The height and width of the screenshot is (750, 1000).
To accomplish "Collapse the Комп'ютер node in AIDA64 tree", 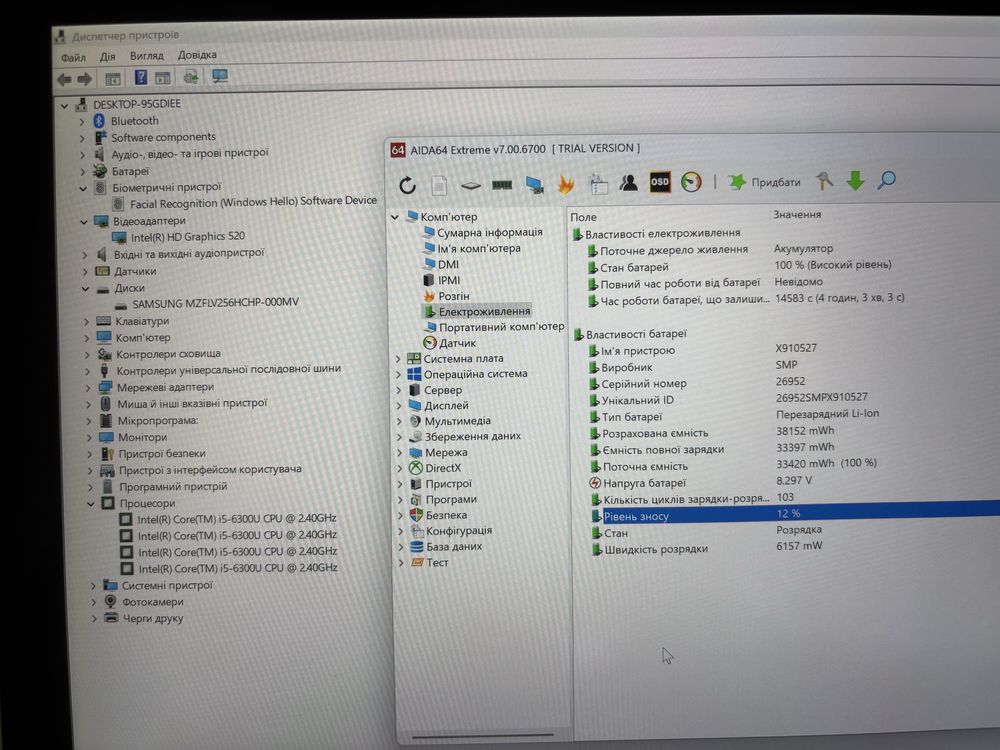I will tap(395, 217).
